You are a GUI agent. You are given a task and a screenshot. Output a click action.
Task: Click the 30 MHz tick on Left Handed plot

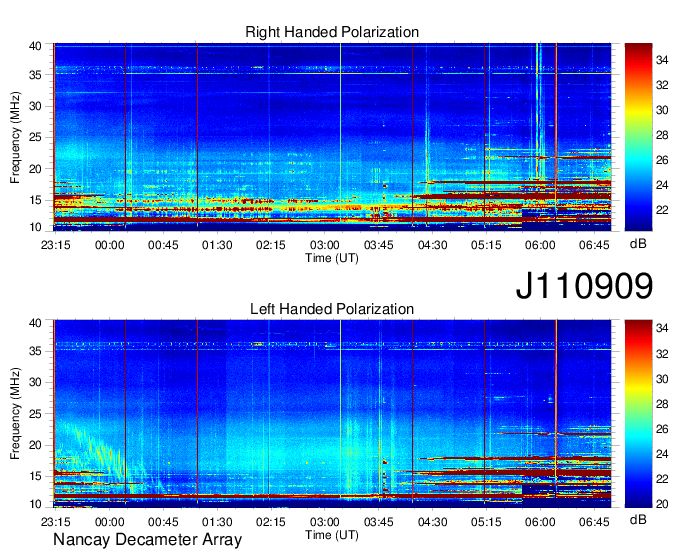tap(35, 382)
